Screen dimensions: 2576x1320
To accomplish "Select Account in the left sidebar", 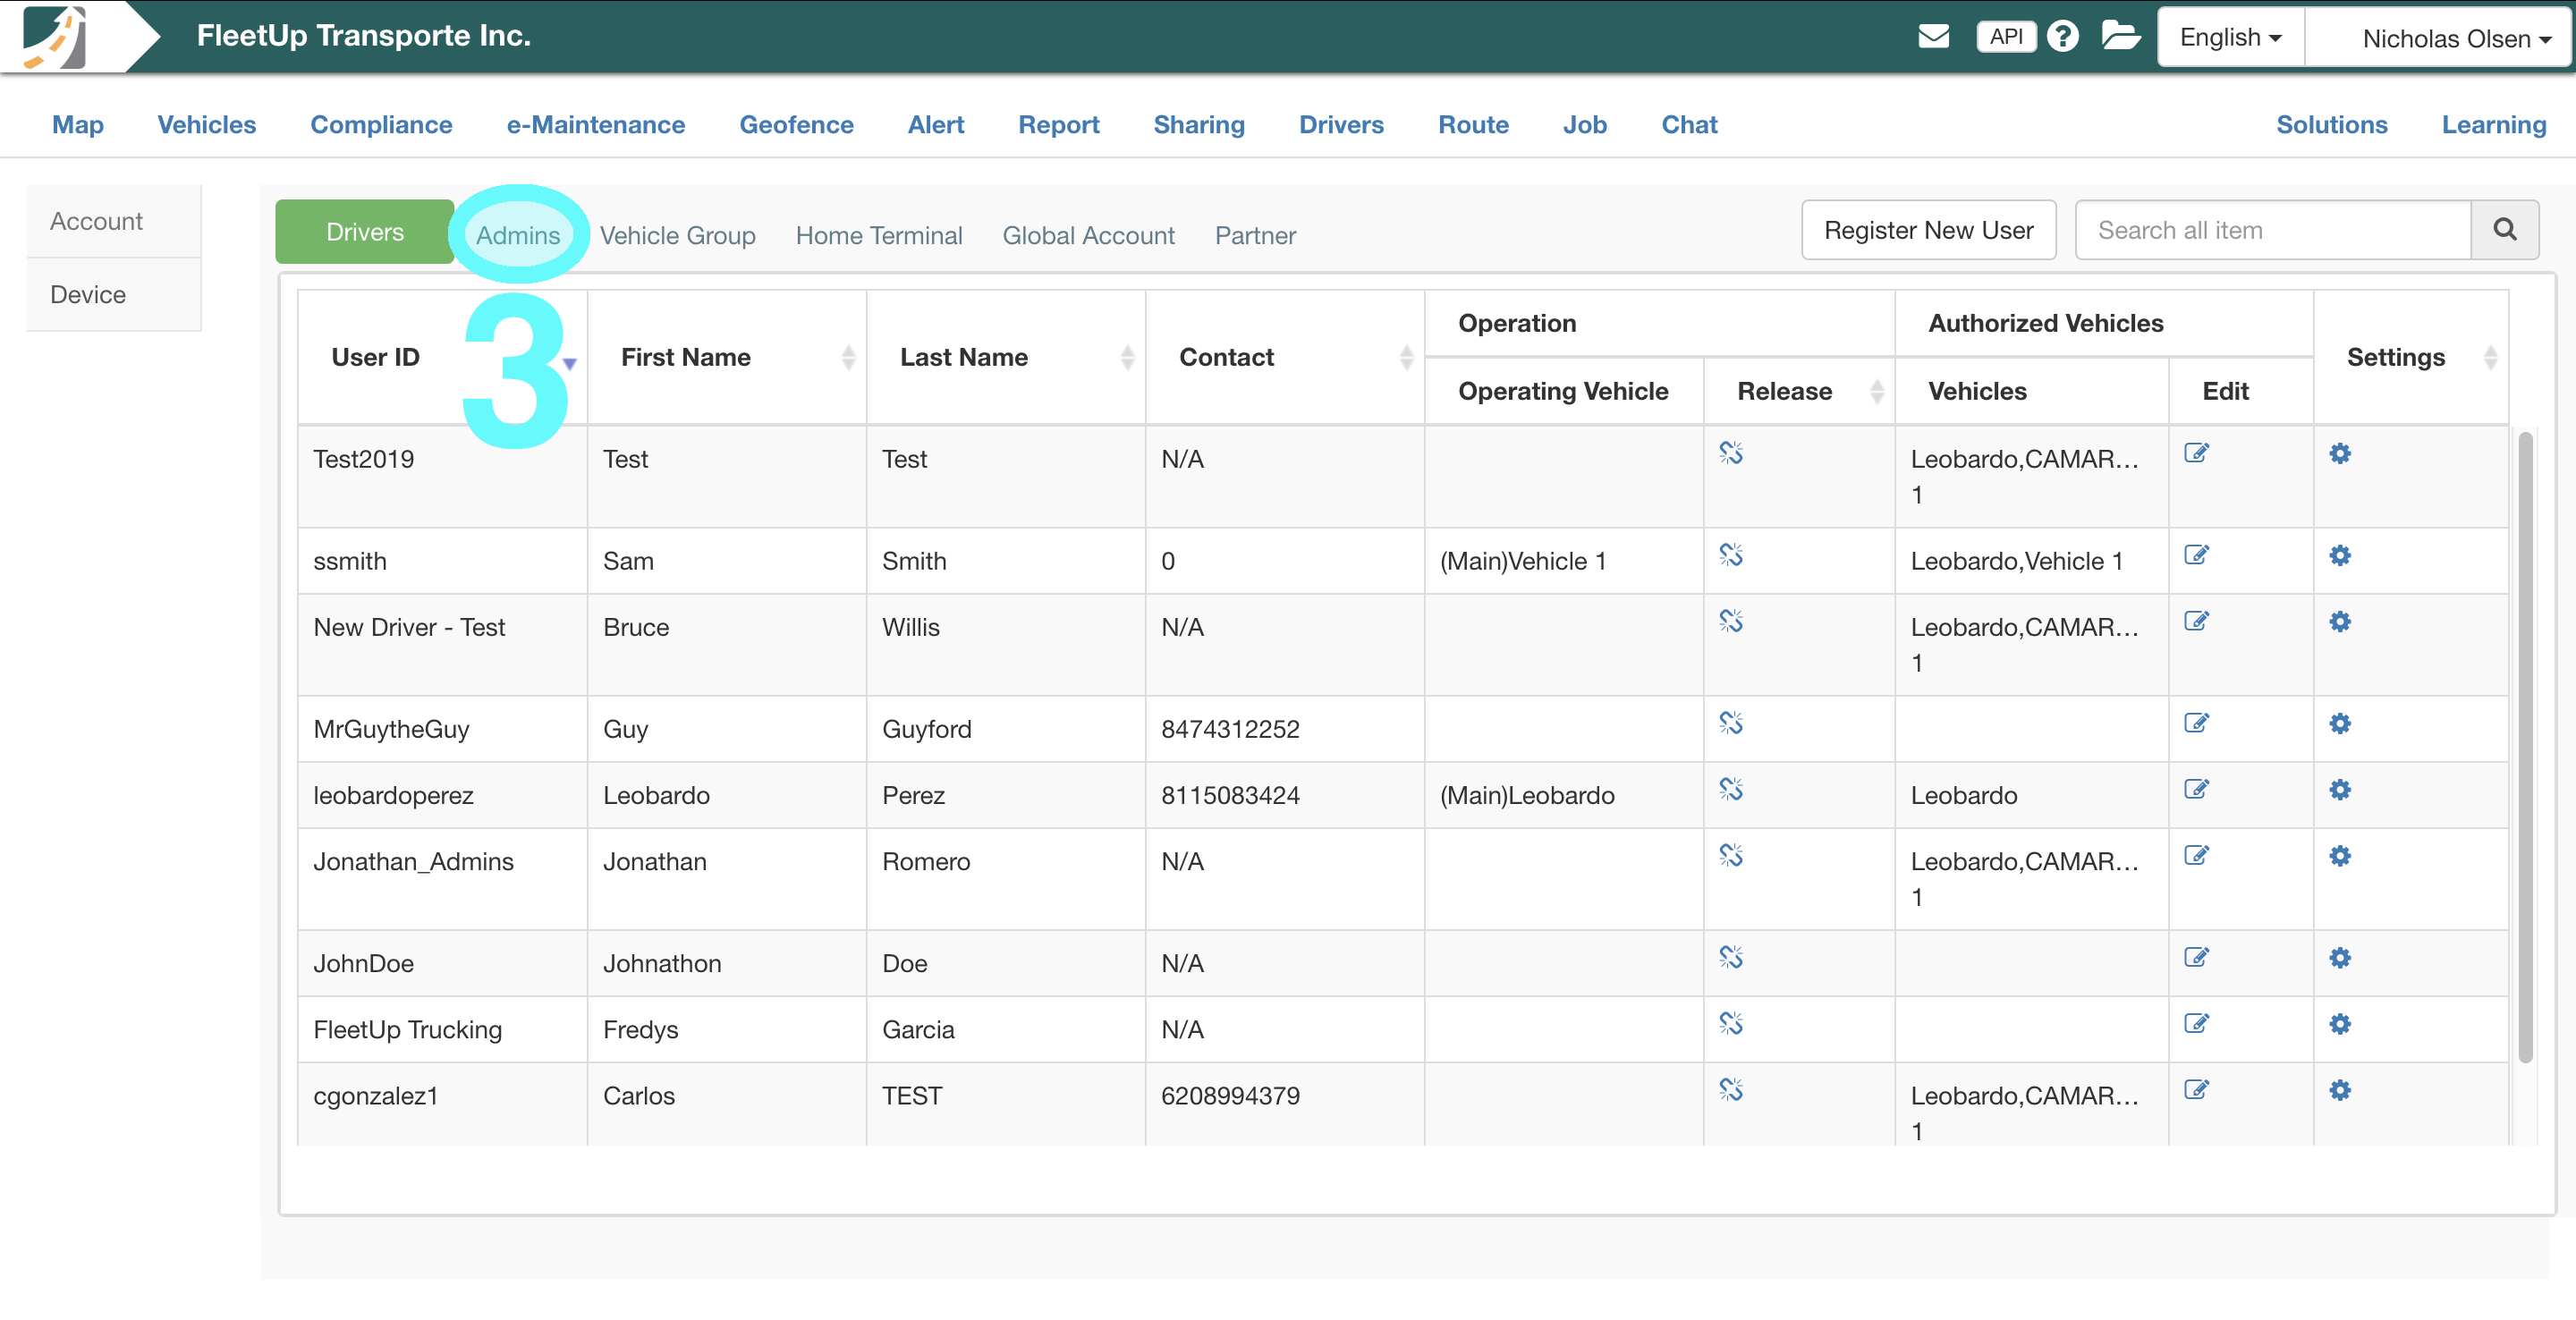I will (x=114, y=221).
